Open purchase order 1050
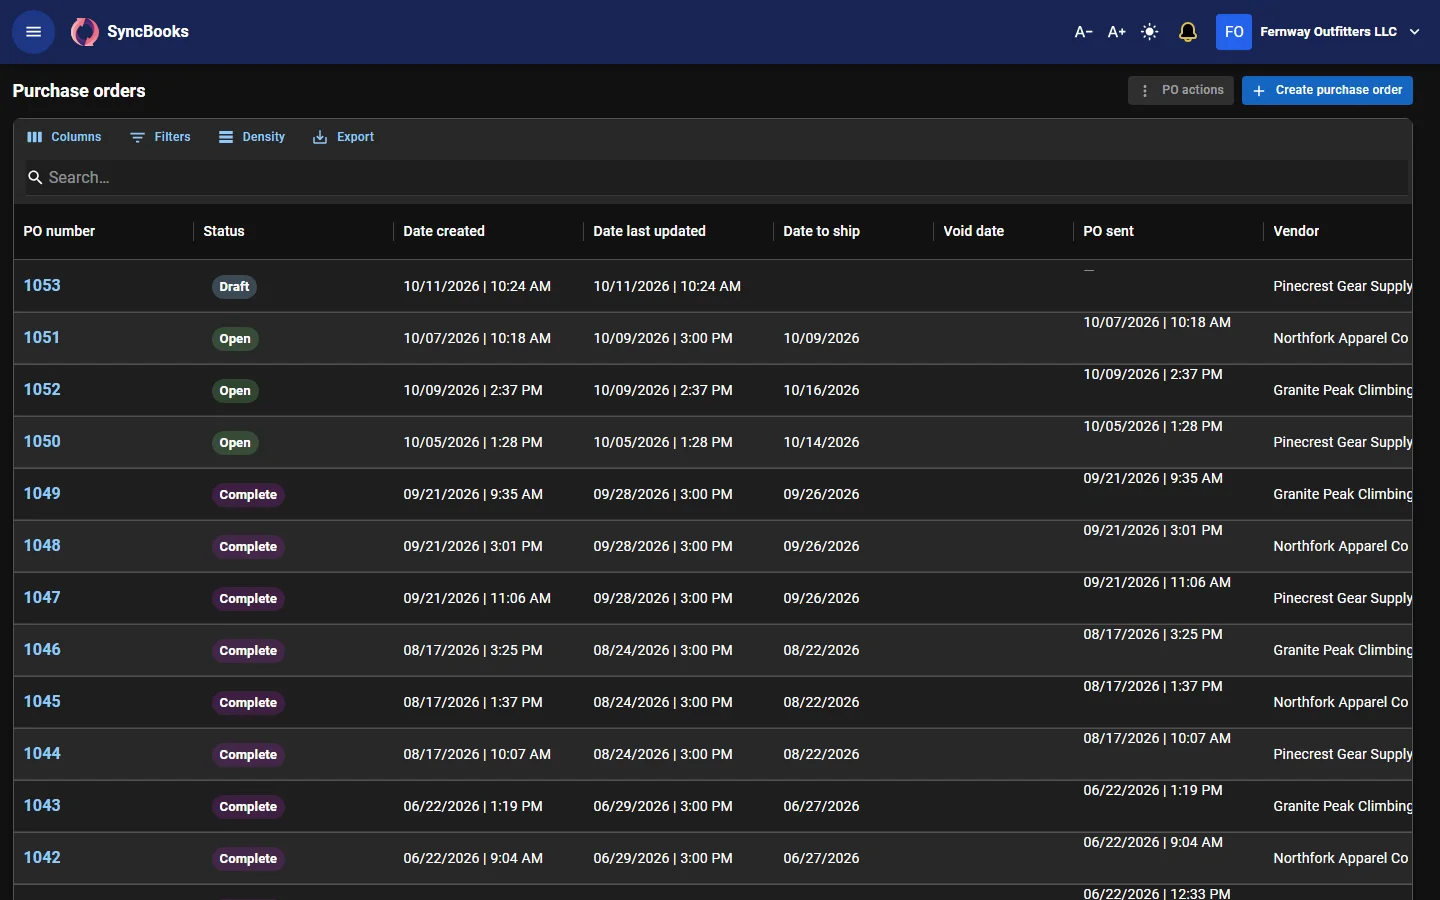The image size is (1440, 900). click(x=42, y=441)
